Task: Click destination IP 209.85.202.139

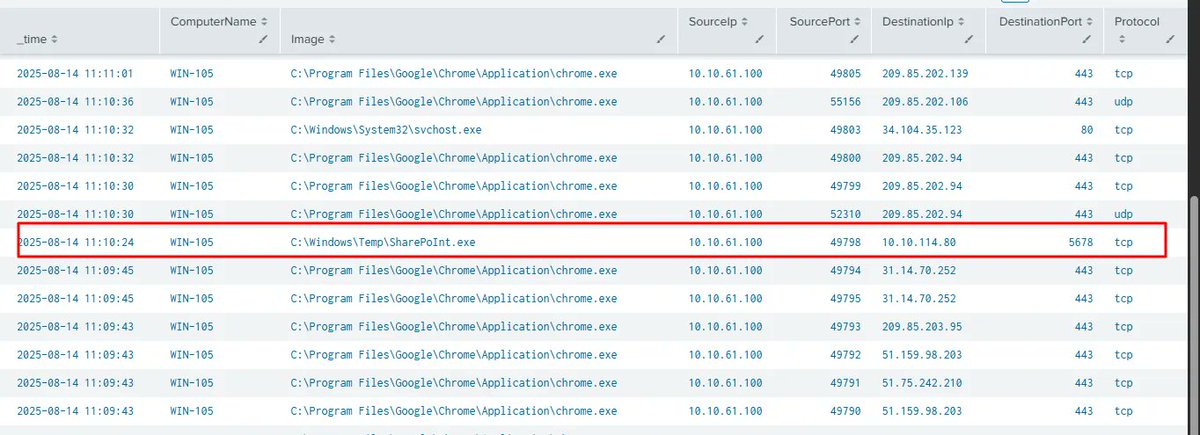Action: (x=926, y=73)
